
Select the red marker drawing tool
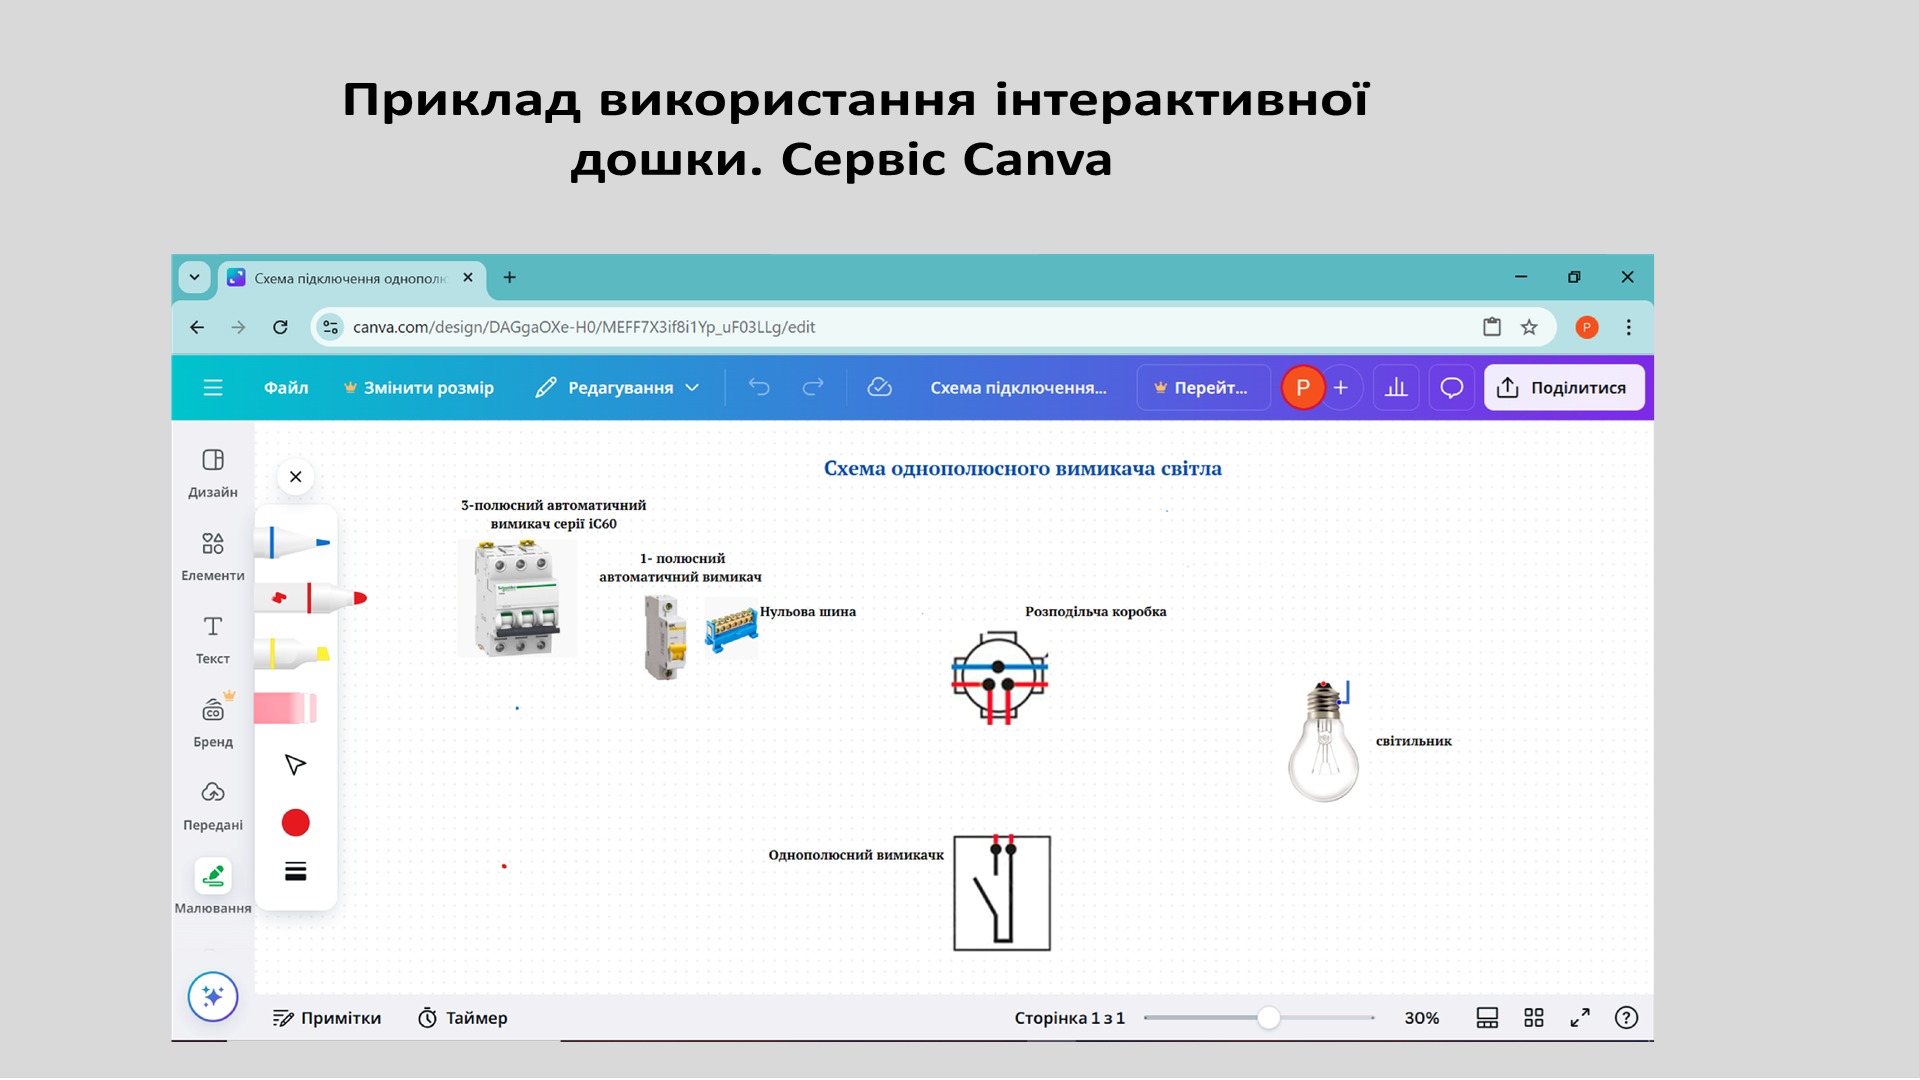312,598
